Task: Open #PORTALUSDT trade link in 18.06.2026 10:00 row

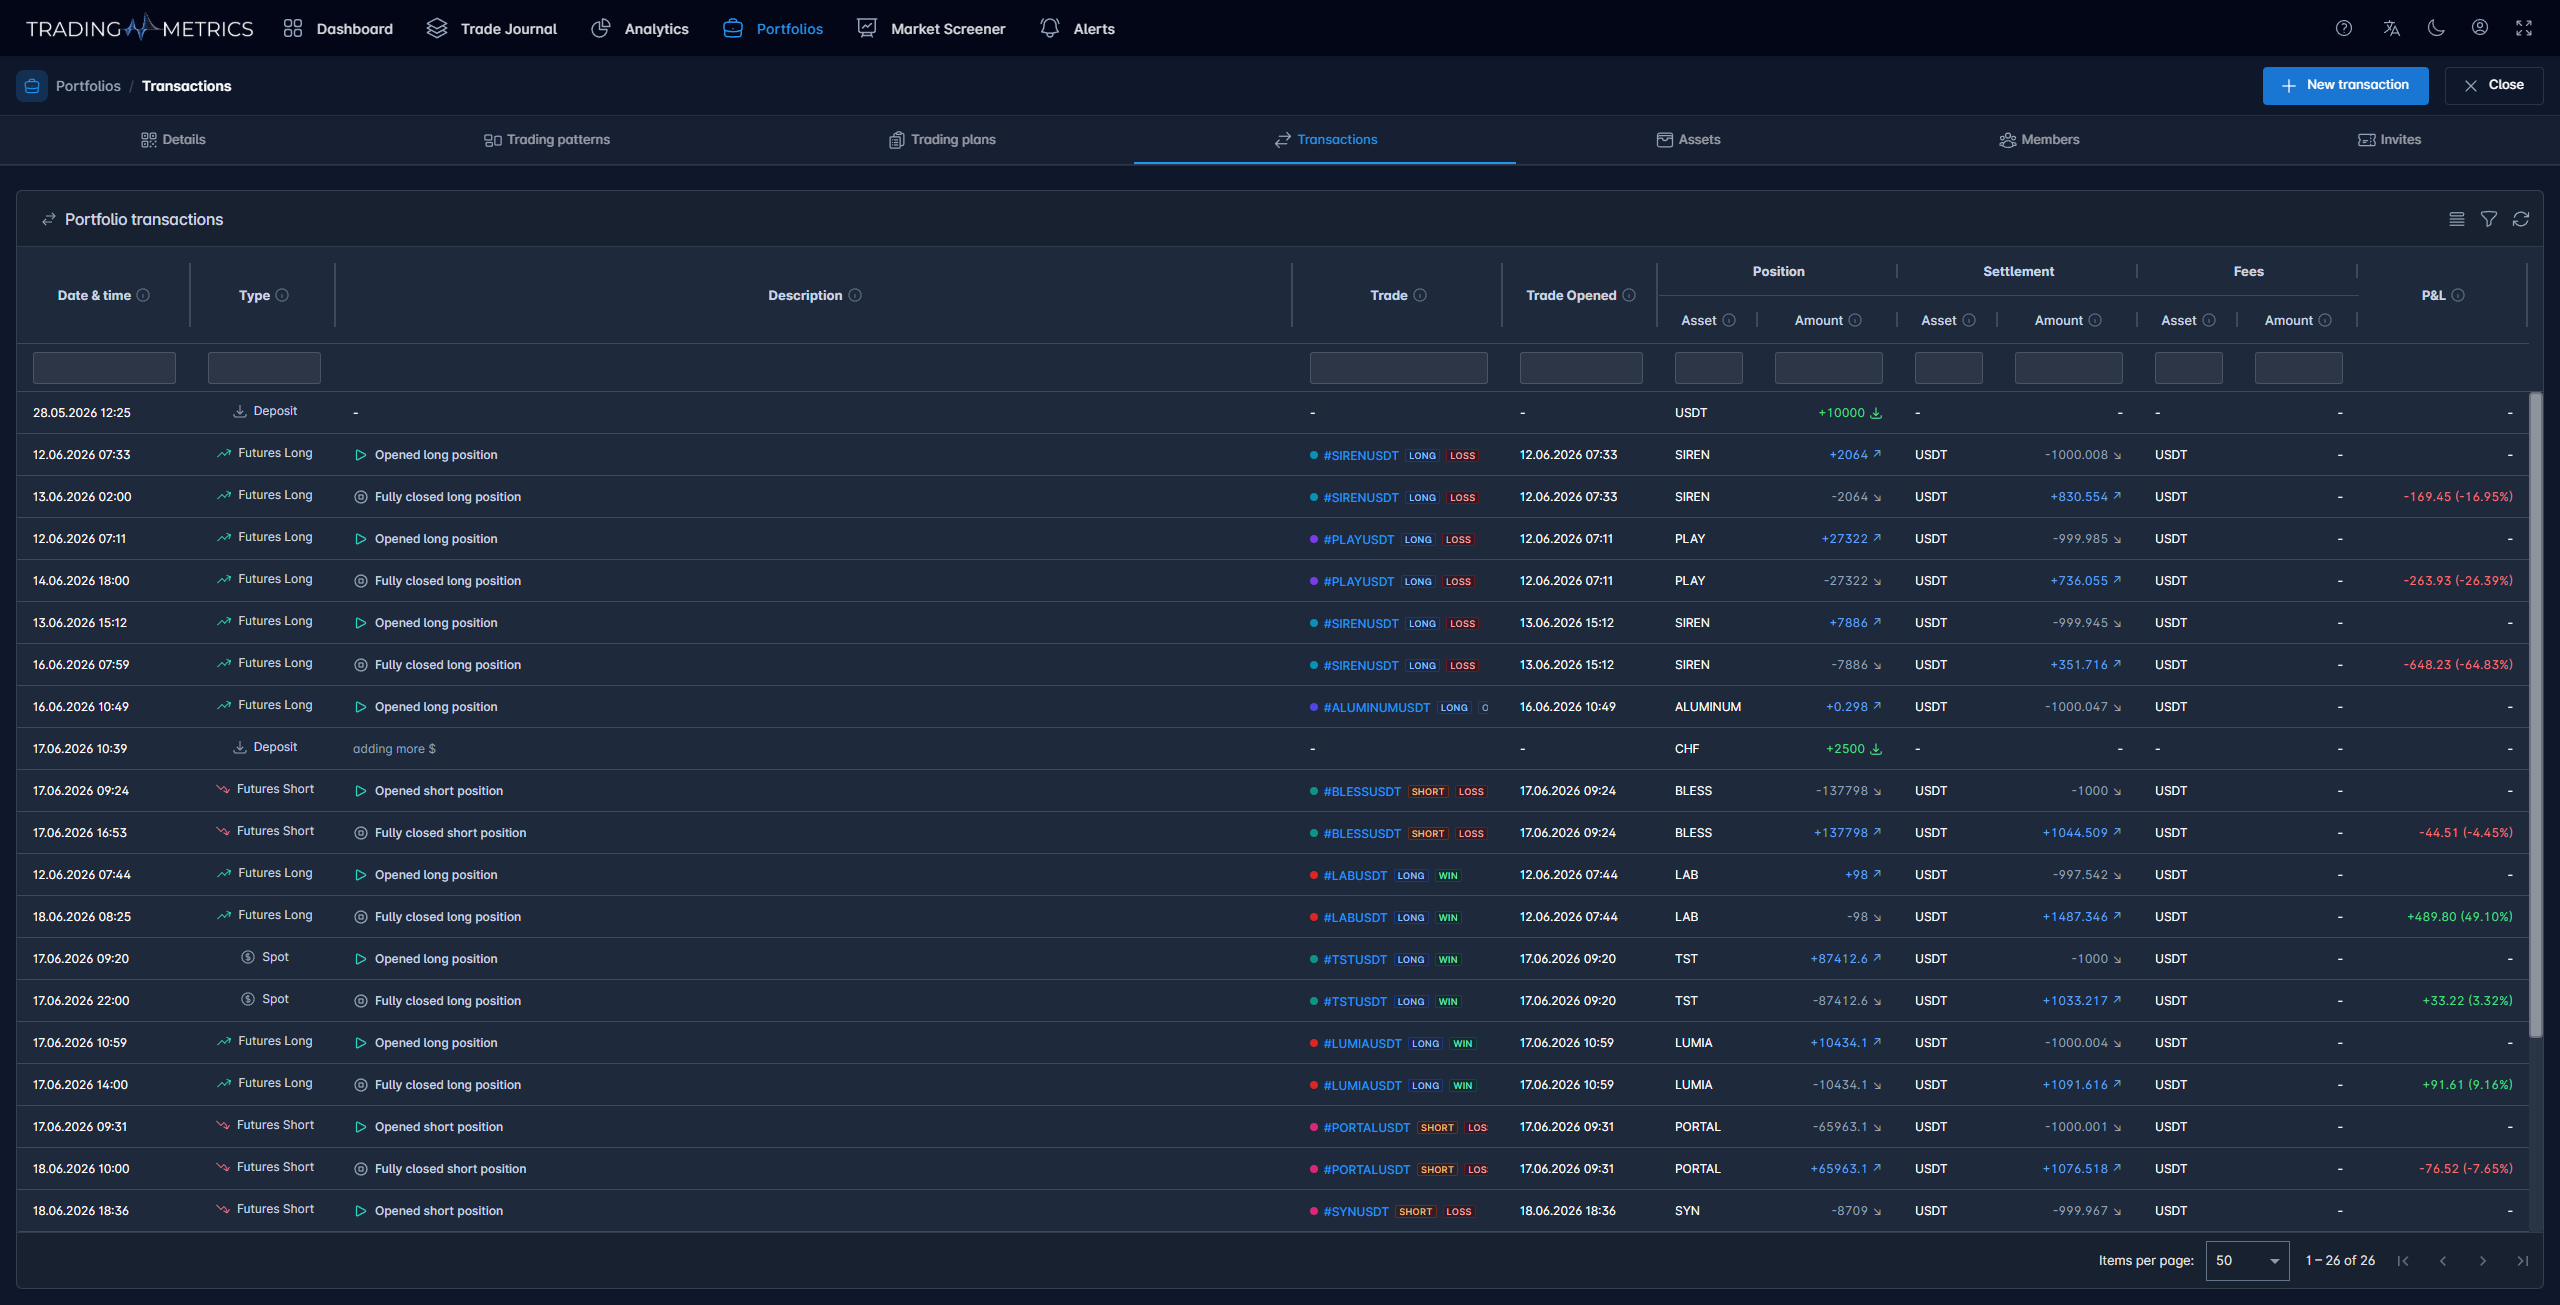Action: tap(1366, 1169)
